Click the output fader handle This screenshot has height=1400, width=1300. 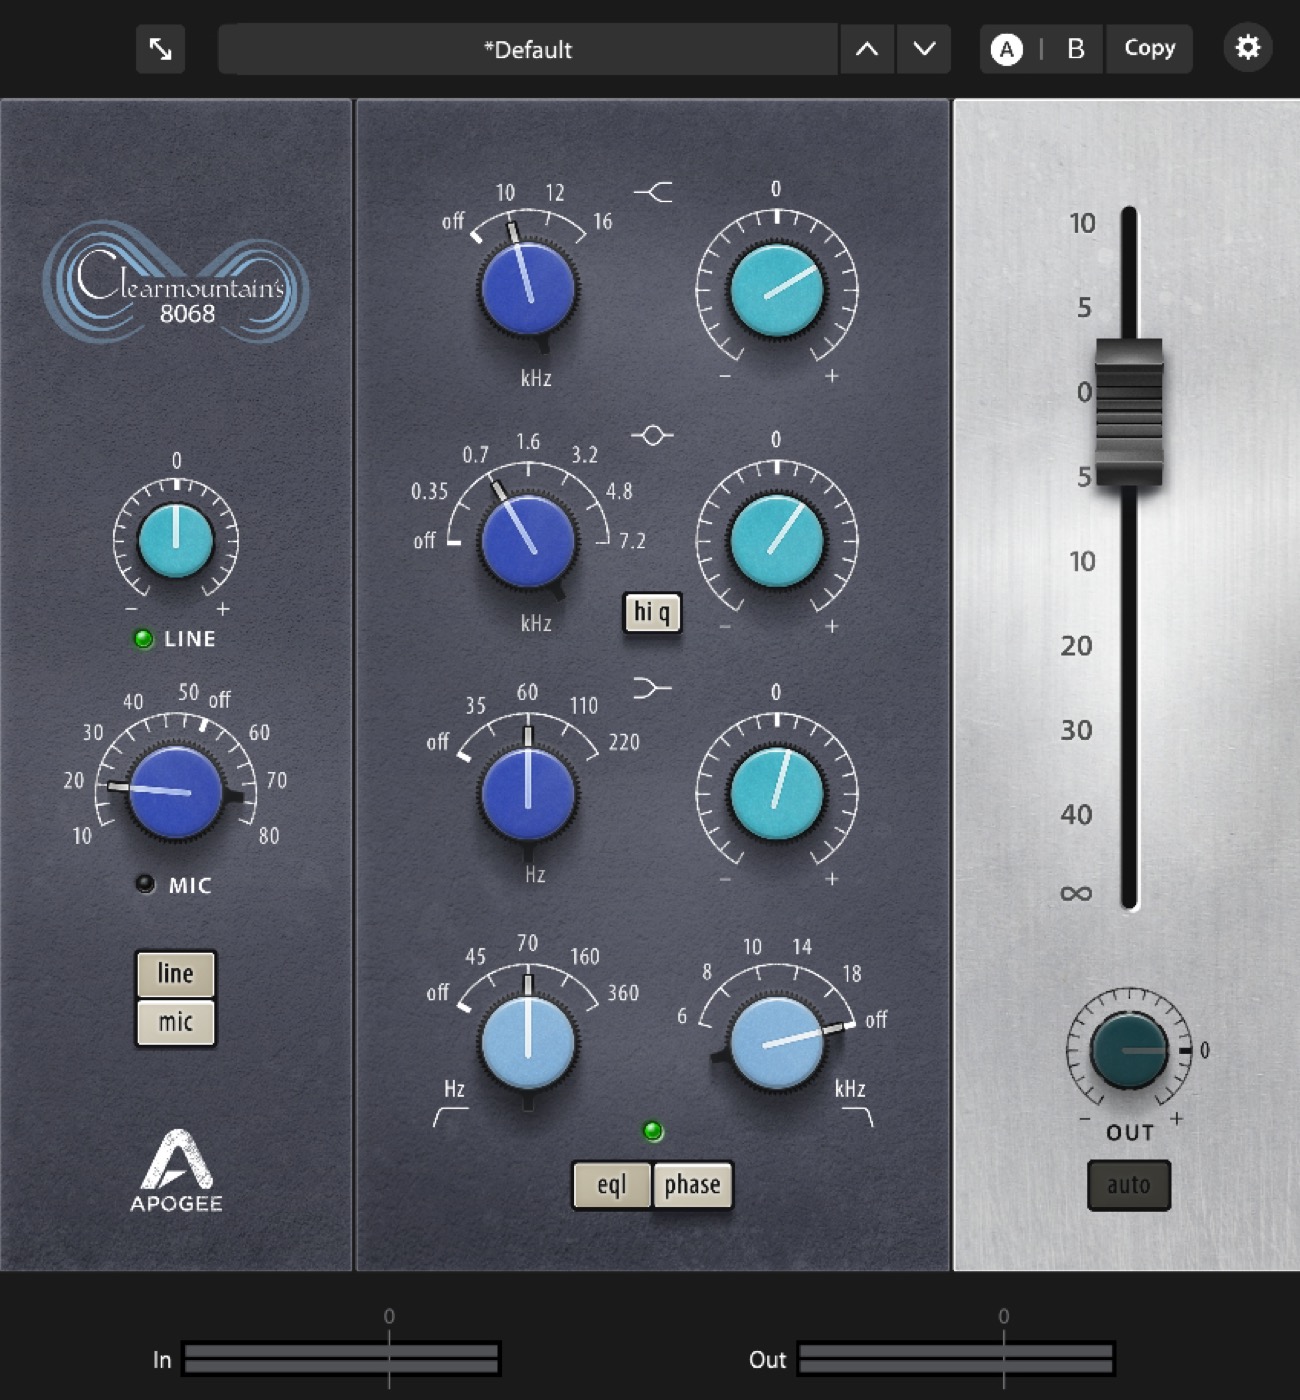(1129, 412)
